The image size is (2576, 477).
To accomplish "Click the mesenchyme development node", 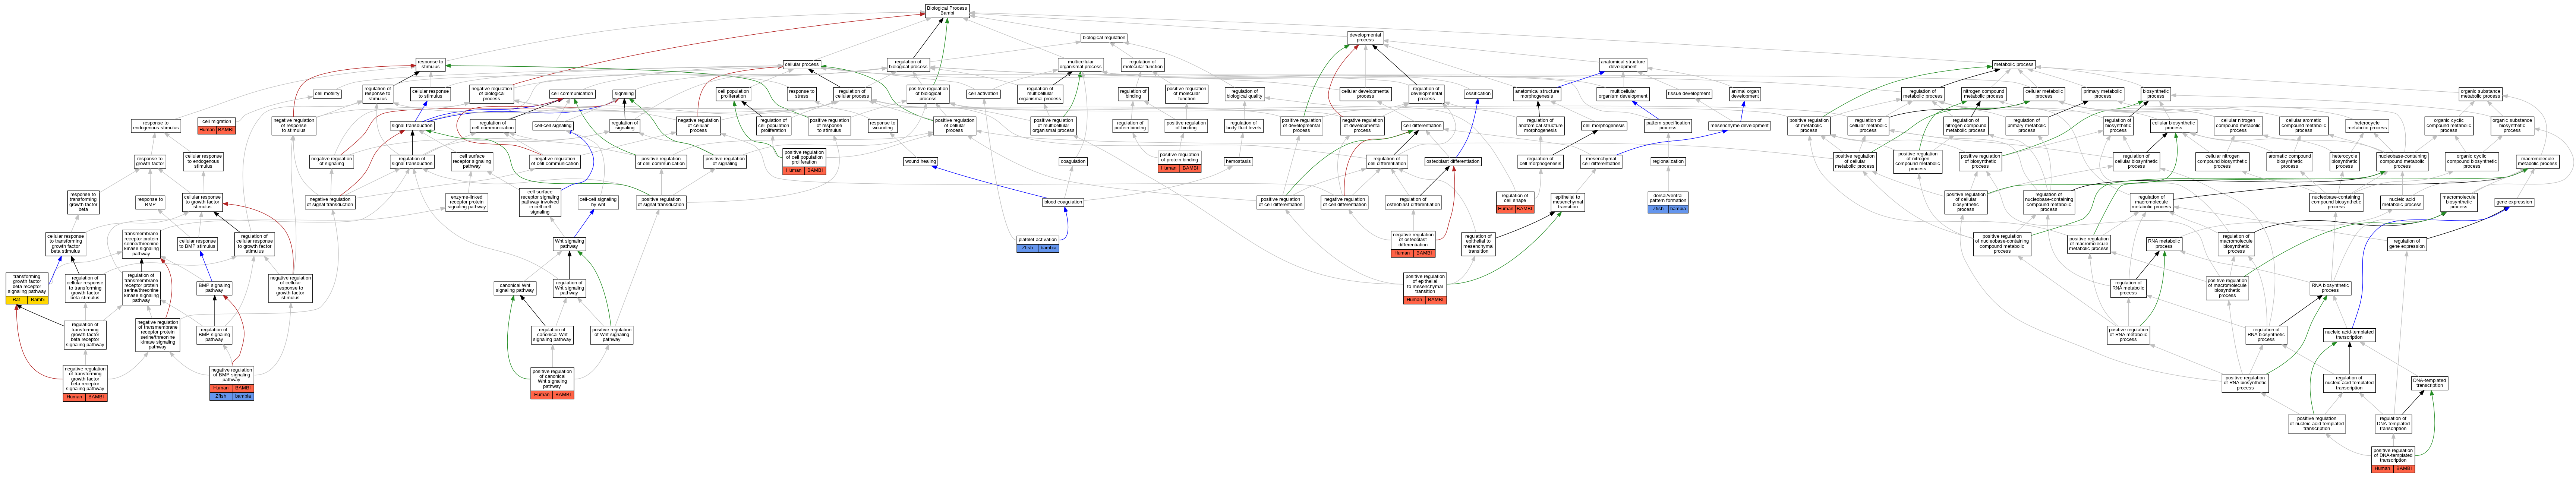I will tap(1739, 126).
